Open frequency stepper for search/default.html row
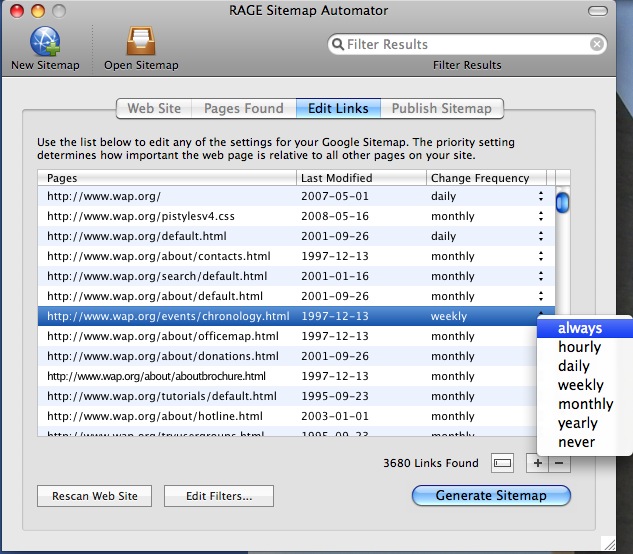This screenshot has height=554, width=633. pyautogui.click(x=541, y=276)
